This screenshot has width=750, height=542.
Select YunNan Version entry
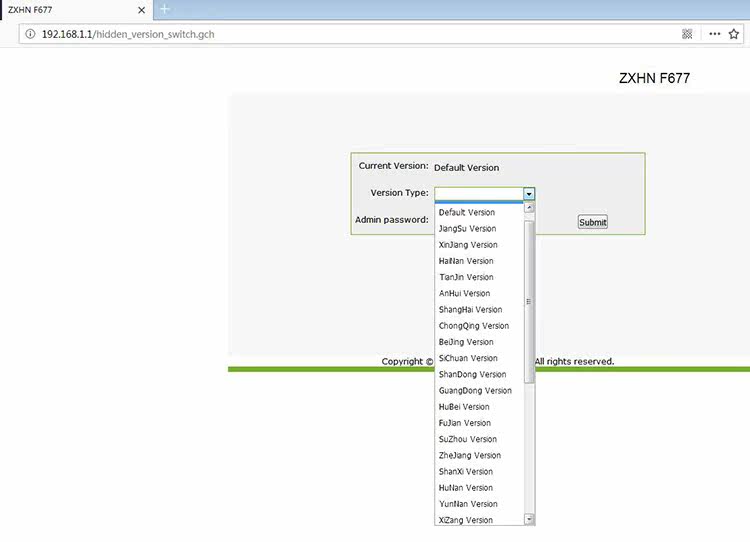479,505
